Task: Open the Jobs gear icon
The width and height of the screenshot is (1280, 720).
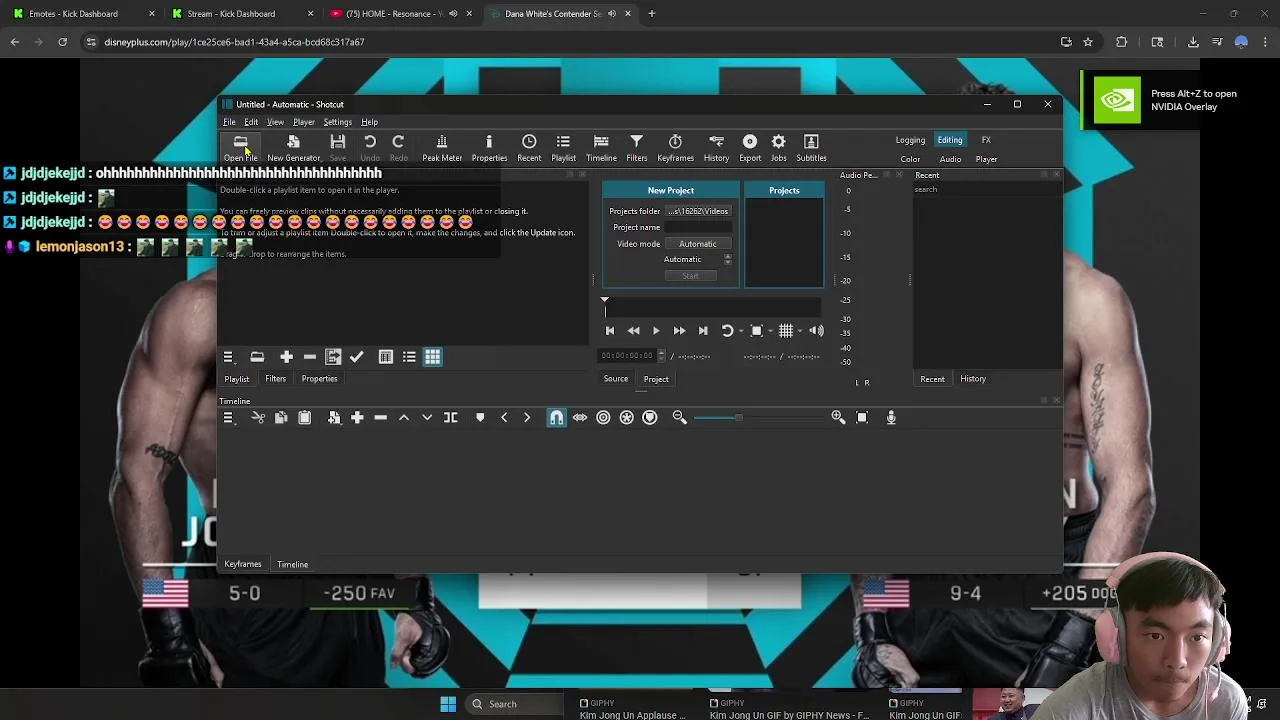Action: click(778, 148)
